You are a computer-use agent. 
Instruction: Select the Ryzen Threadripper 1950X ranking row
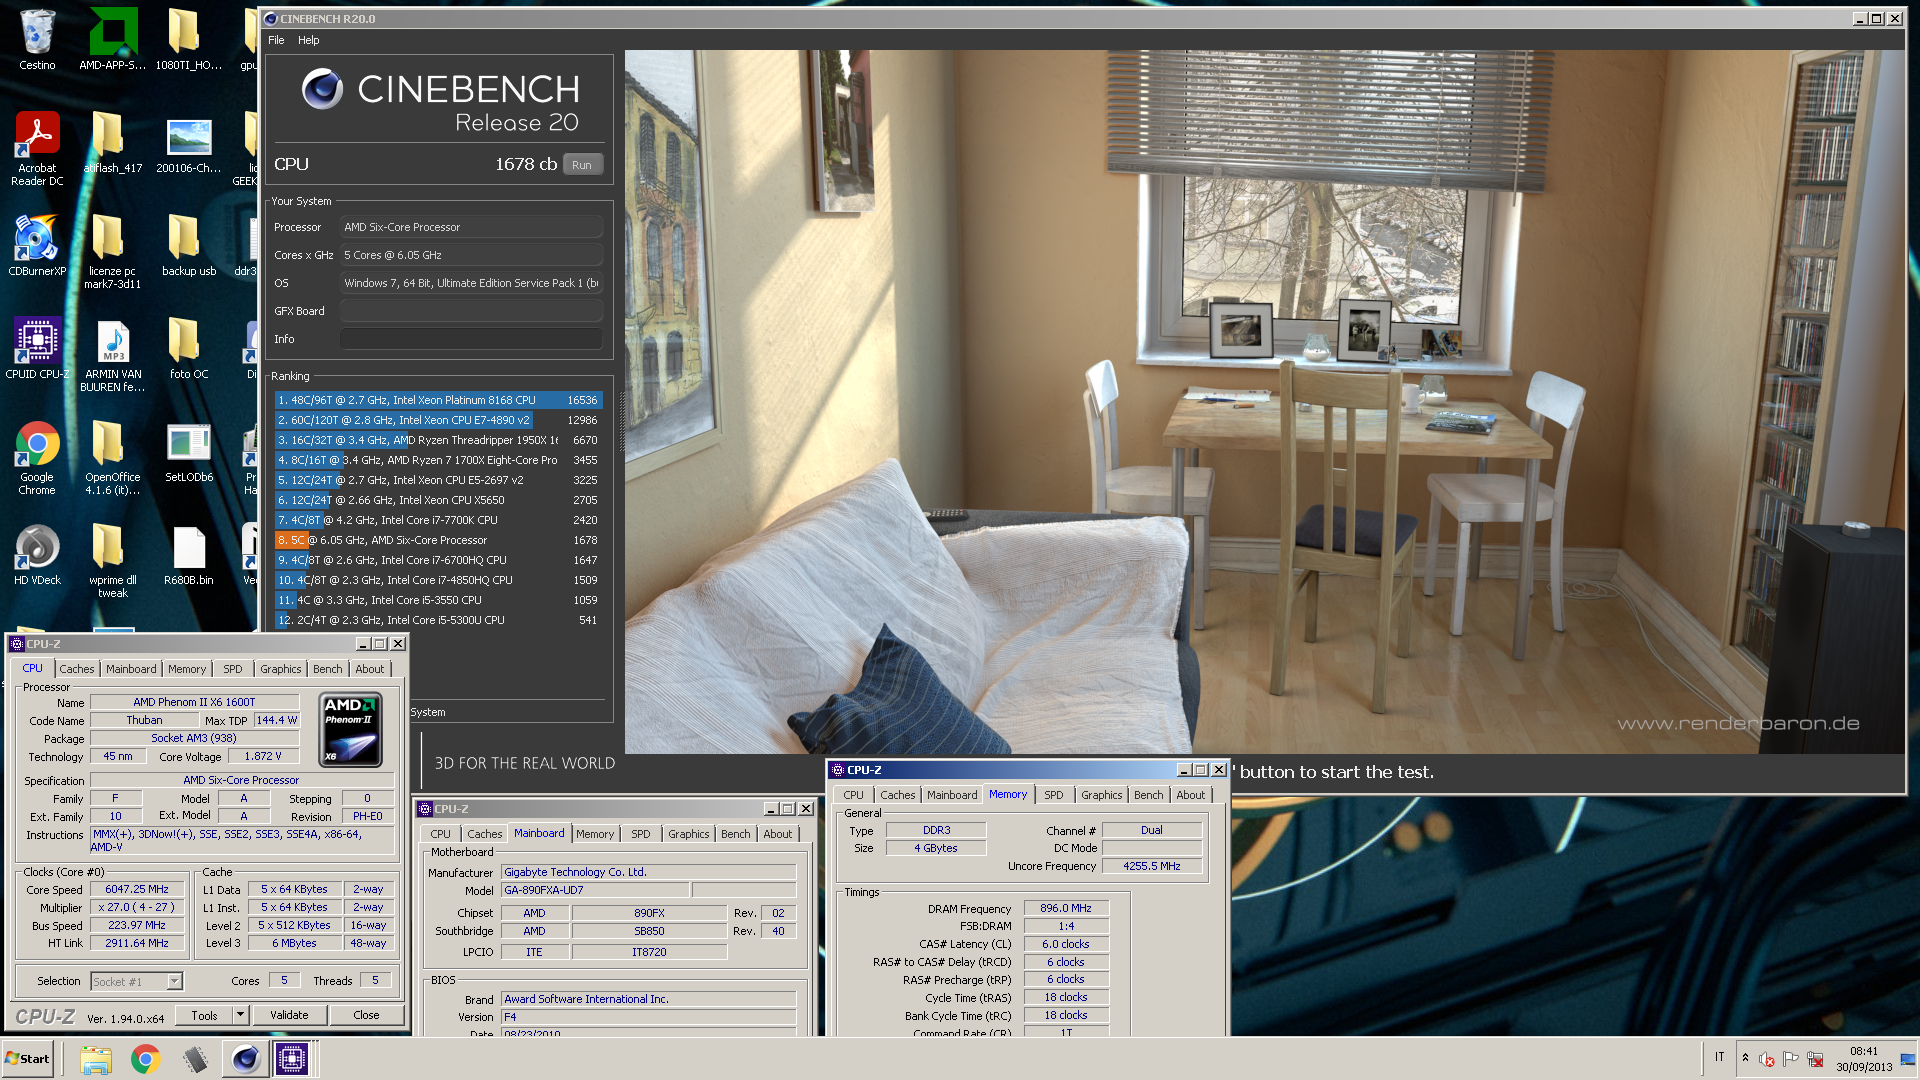pos(438,440)
